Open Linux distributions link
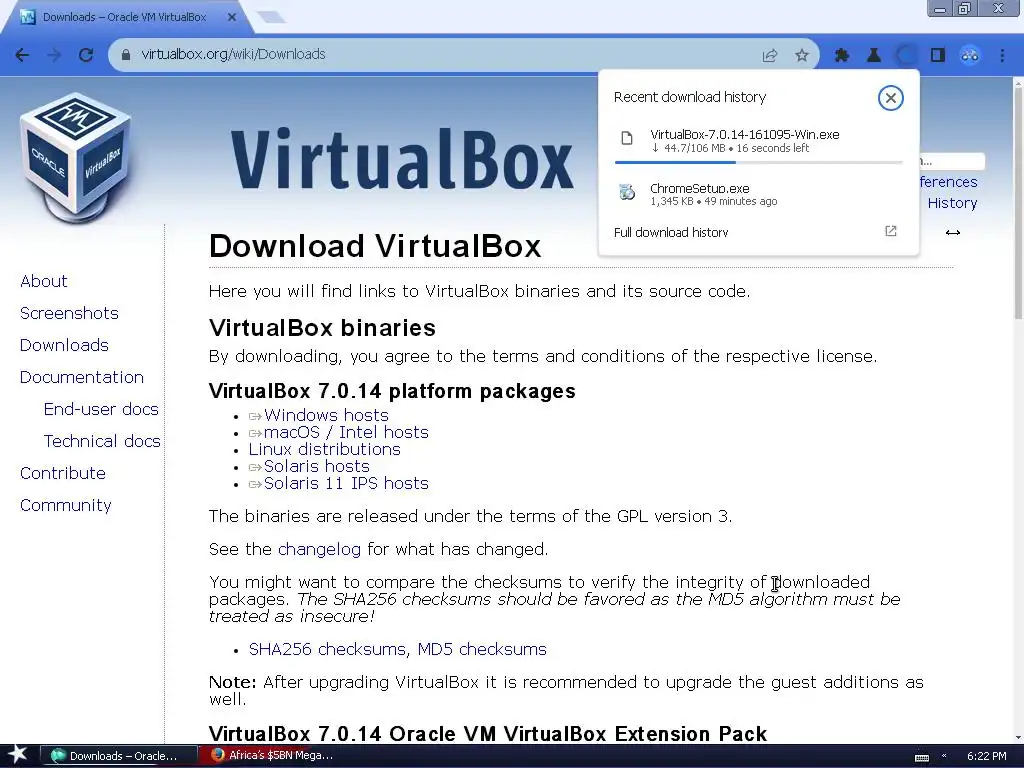The height and width of the screenshot is (768, 1024). click(x=325, y=449)
